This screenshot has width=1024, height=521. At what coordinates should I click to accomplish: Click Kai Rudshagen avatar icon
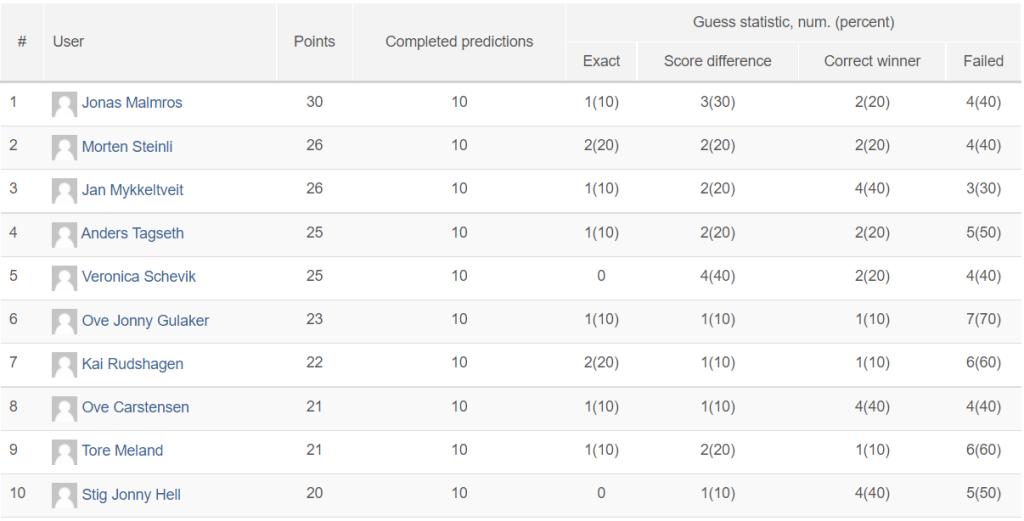pyautogui.click(x=64, y=365)
